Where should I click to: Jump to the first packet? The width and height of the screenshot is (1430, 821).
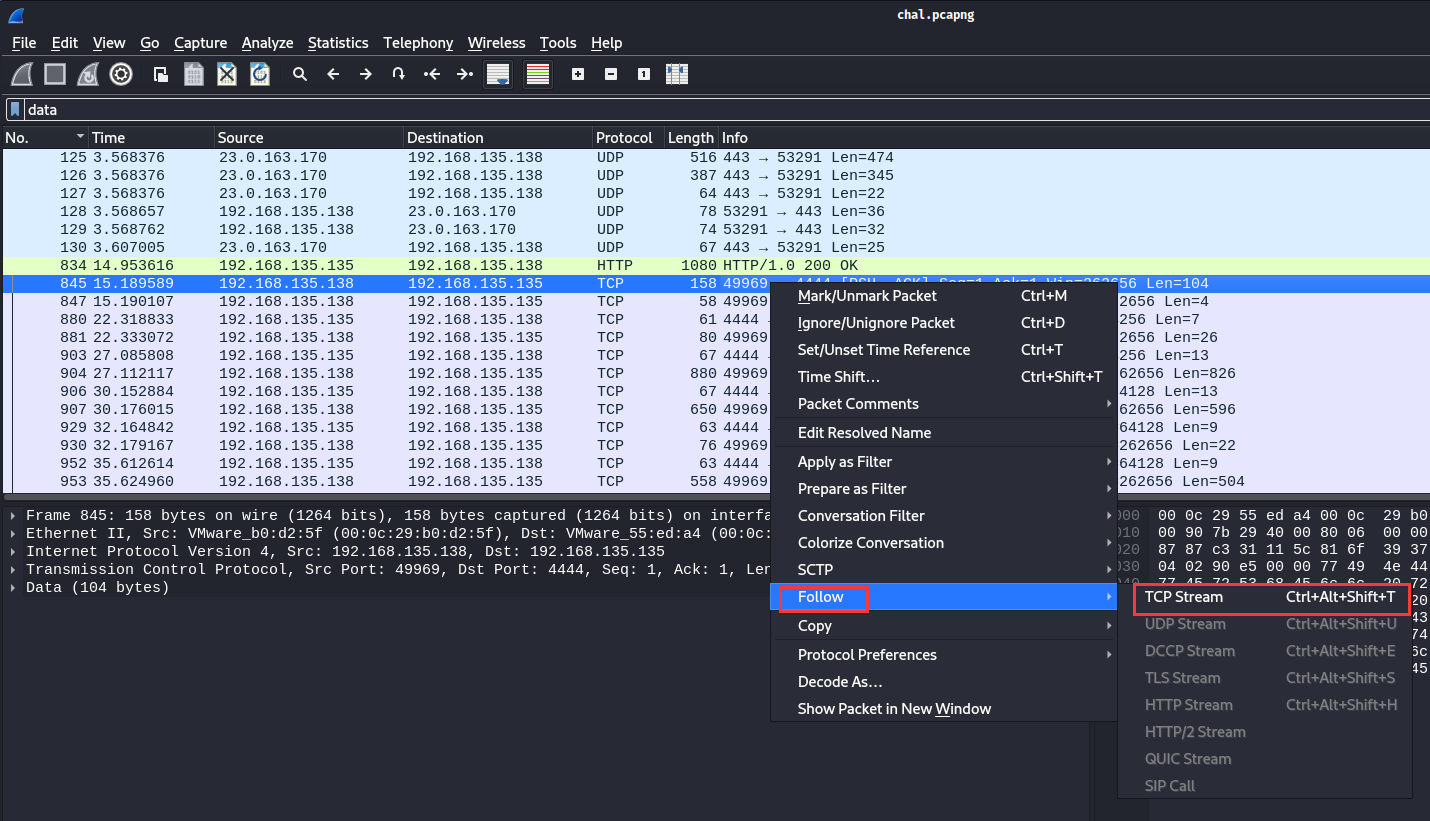tap(431, 74)
